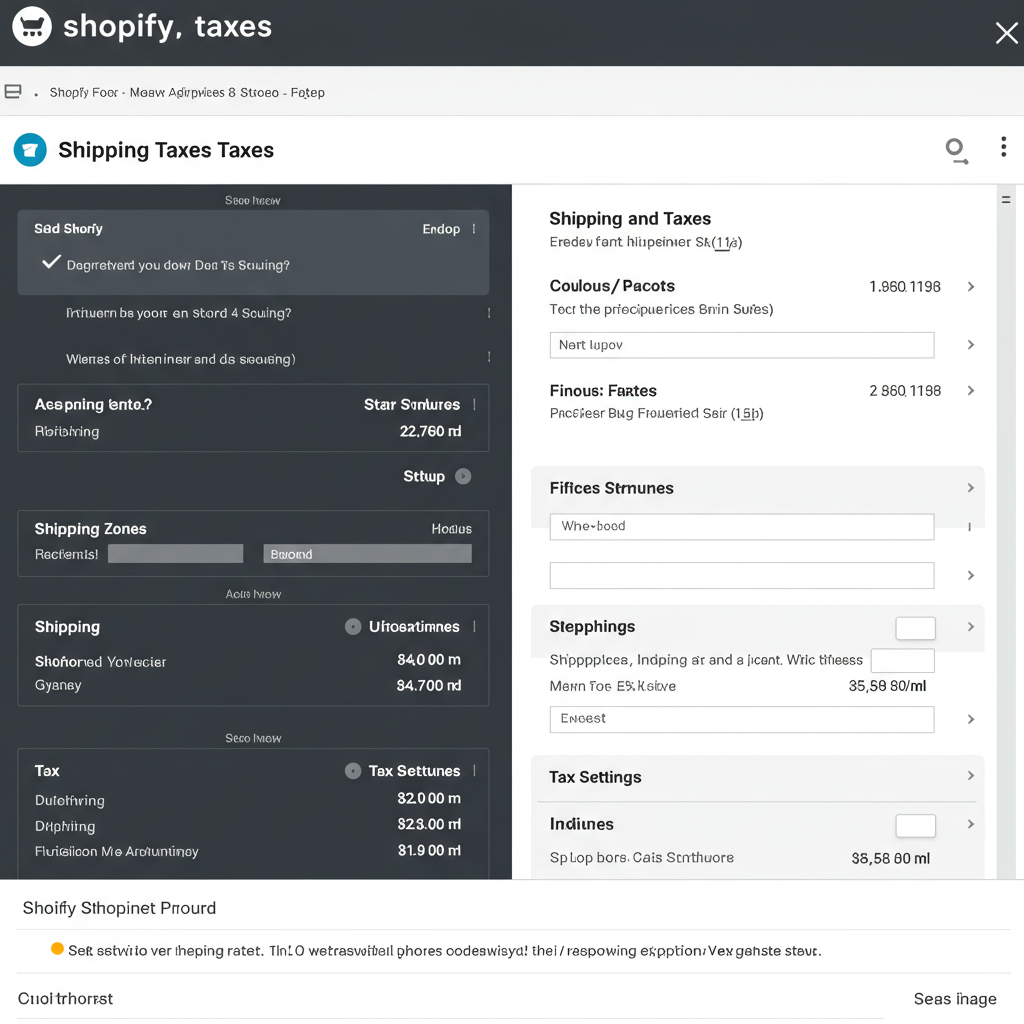Open options for Irituern be yoorr row
1024x1024 pixels.
coord(489,313)
